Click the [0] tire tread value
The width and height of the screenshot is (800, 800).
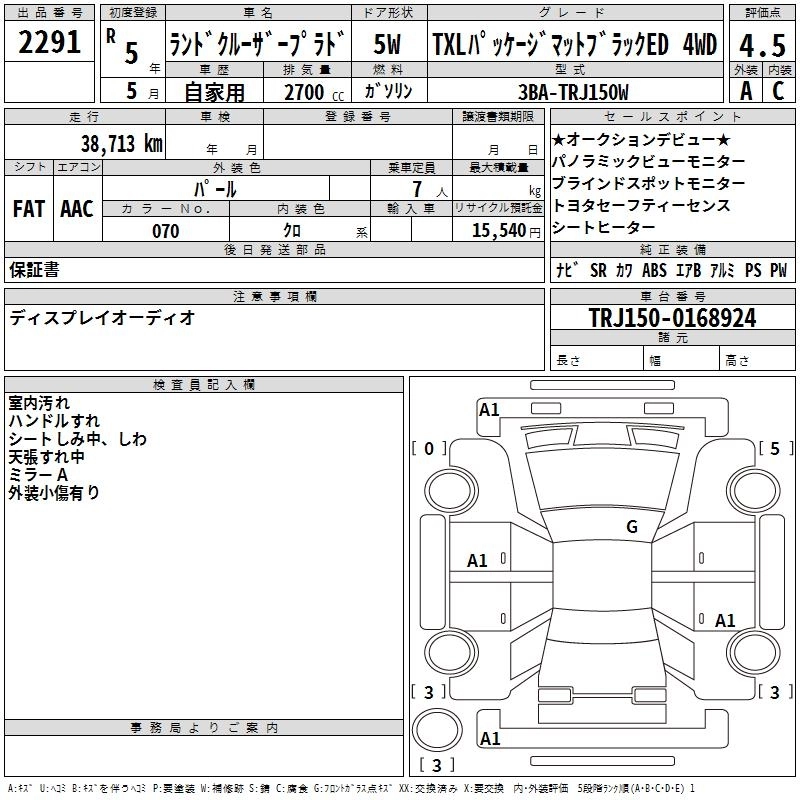pyautogui.click(x=429, y=449)
